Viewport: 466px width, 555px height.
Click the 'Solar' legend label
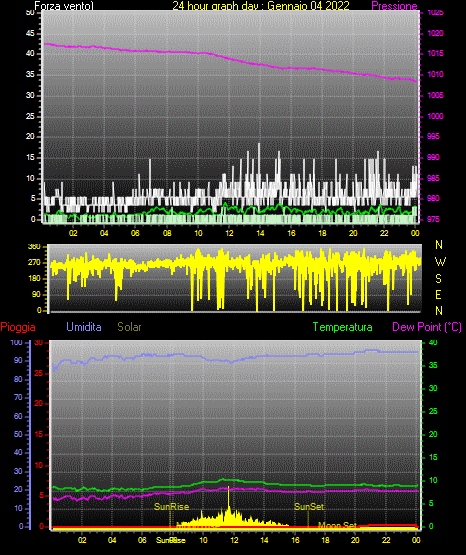pyautogui.click(x=129, y=327)
